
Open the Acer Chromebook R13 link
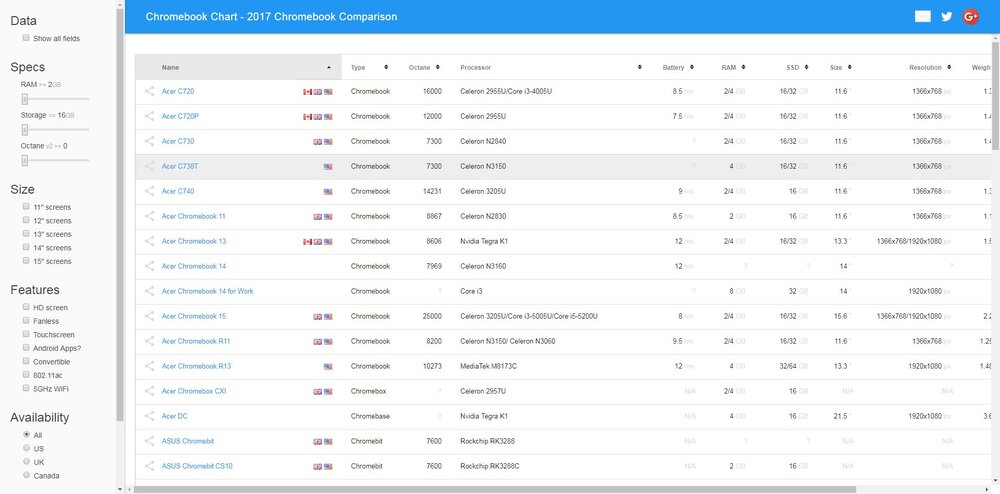tap(196, 366)
